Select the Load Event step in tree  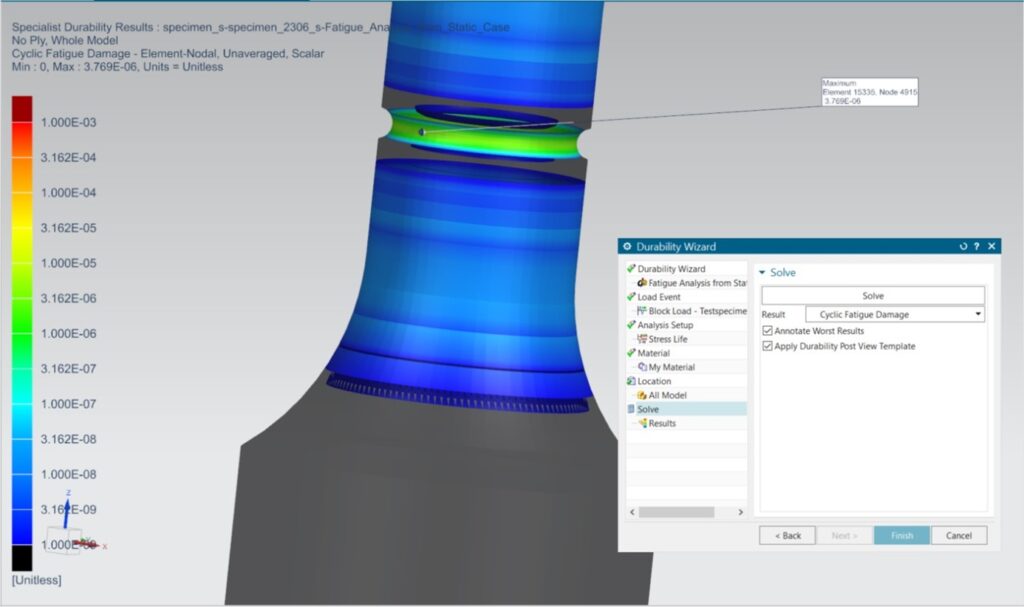pos(658,297)
